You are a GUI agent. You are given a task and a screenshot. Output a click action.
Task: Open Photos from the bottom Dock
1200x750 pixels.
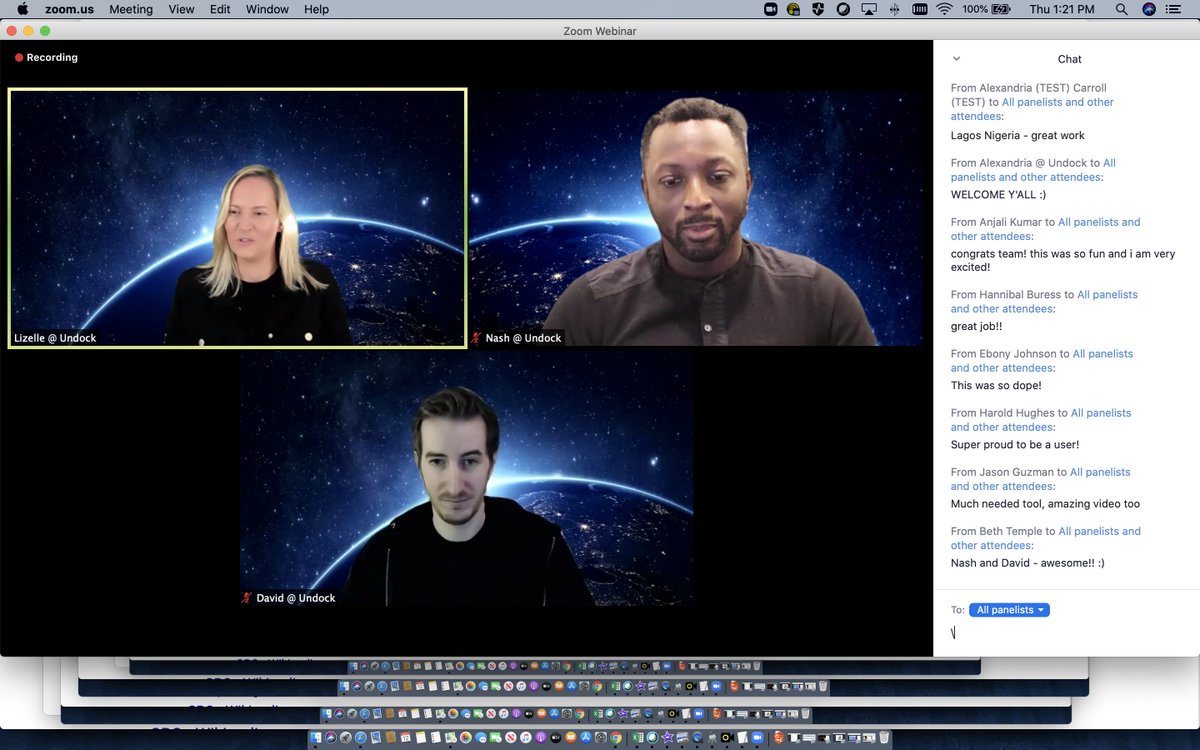pyautogui.click(x=465, y=737)
